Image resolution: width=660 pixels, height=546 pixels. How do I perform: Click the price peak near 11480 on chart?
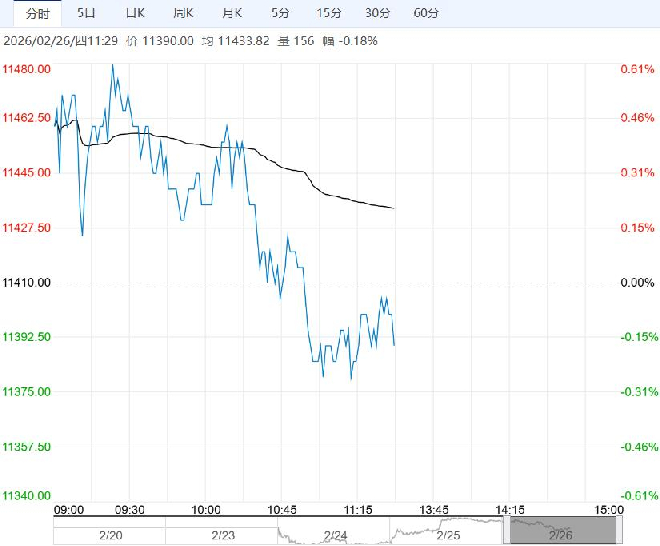point(112,65)
